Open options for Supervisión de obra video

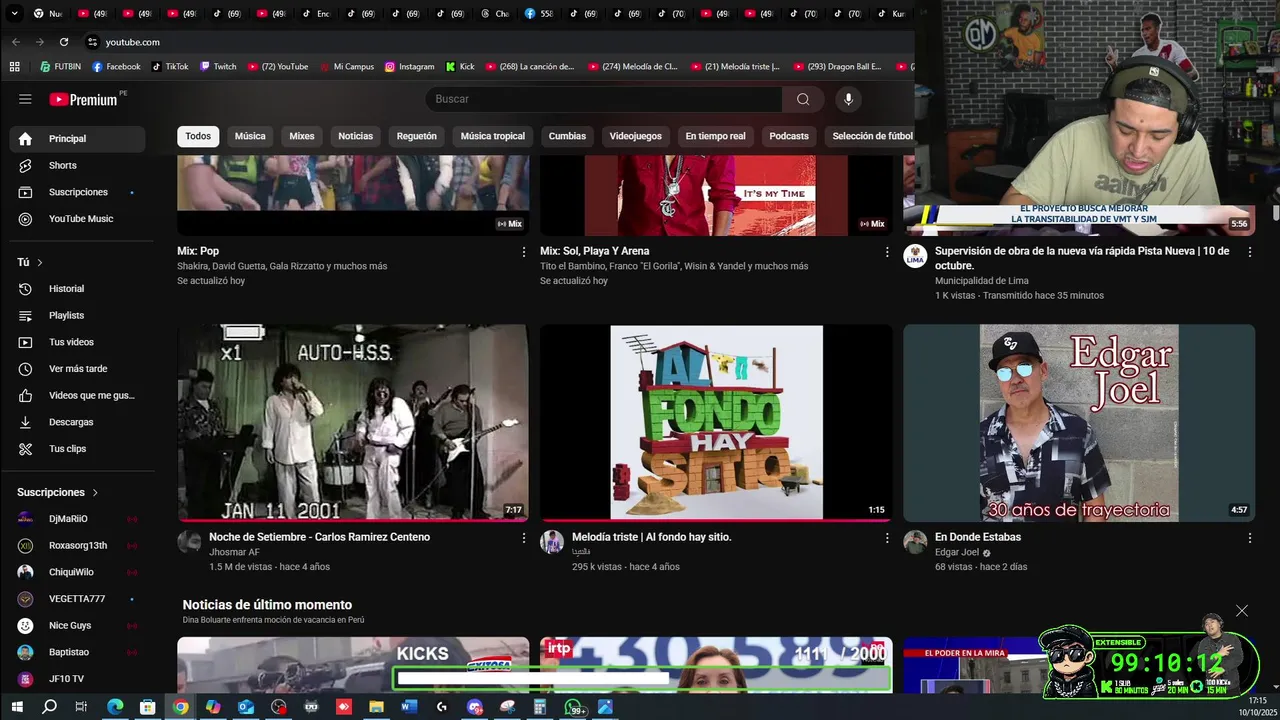click(1249, 252)
